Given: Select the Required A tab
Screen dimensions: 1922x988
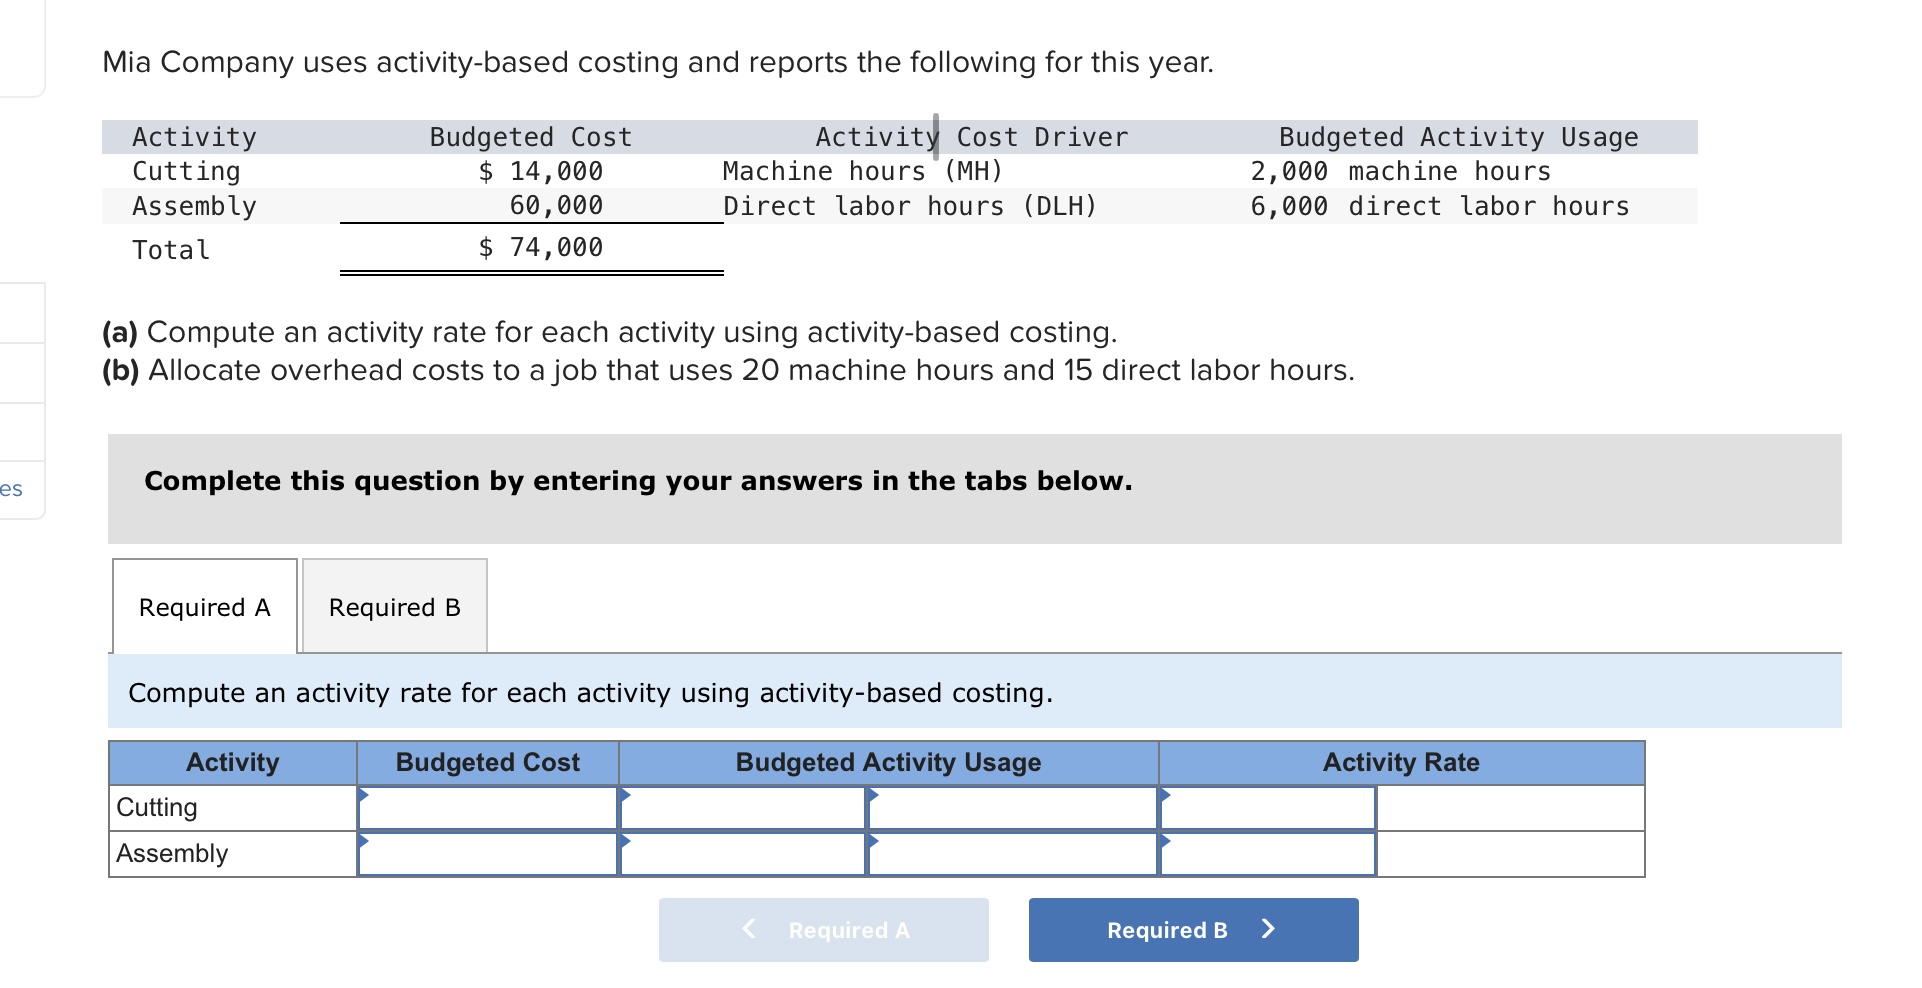Looking at the screenshot, I should pos(203,606).
